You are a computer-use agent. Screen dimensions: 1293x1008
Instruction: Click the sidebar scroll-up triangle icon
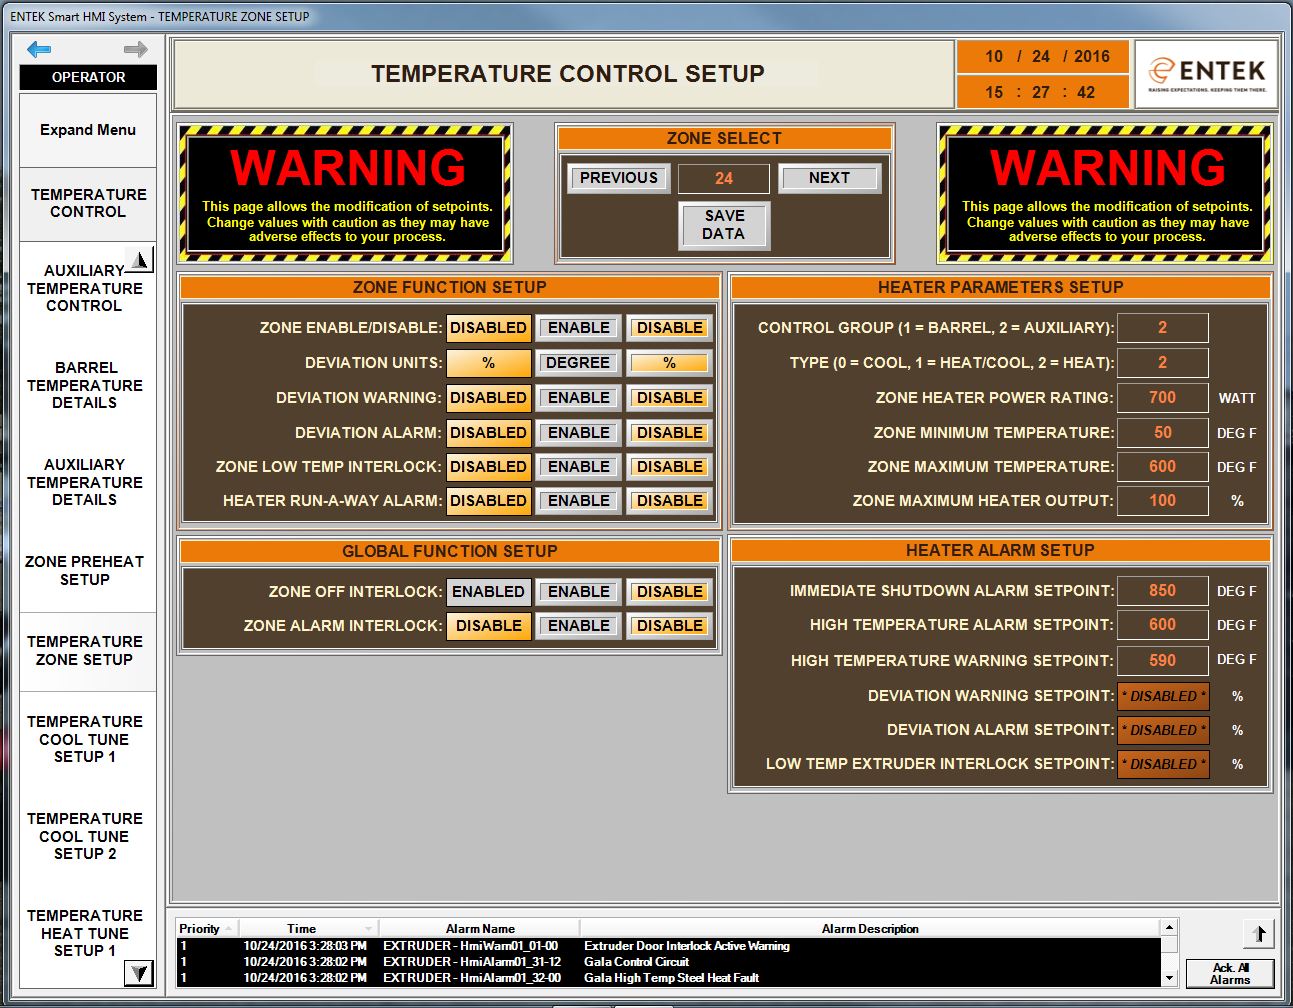pos(141,258)
